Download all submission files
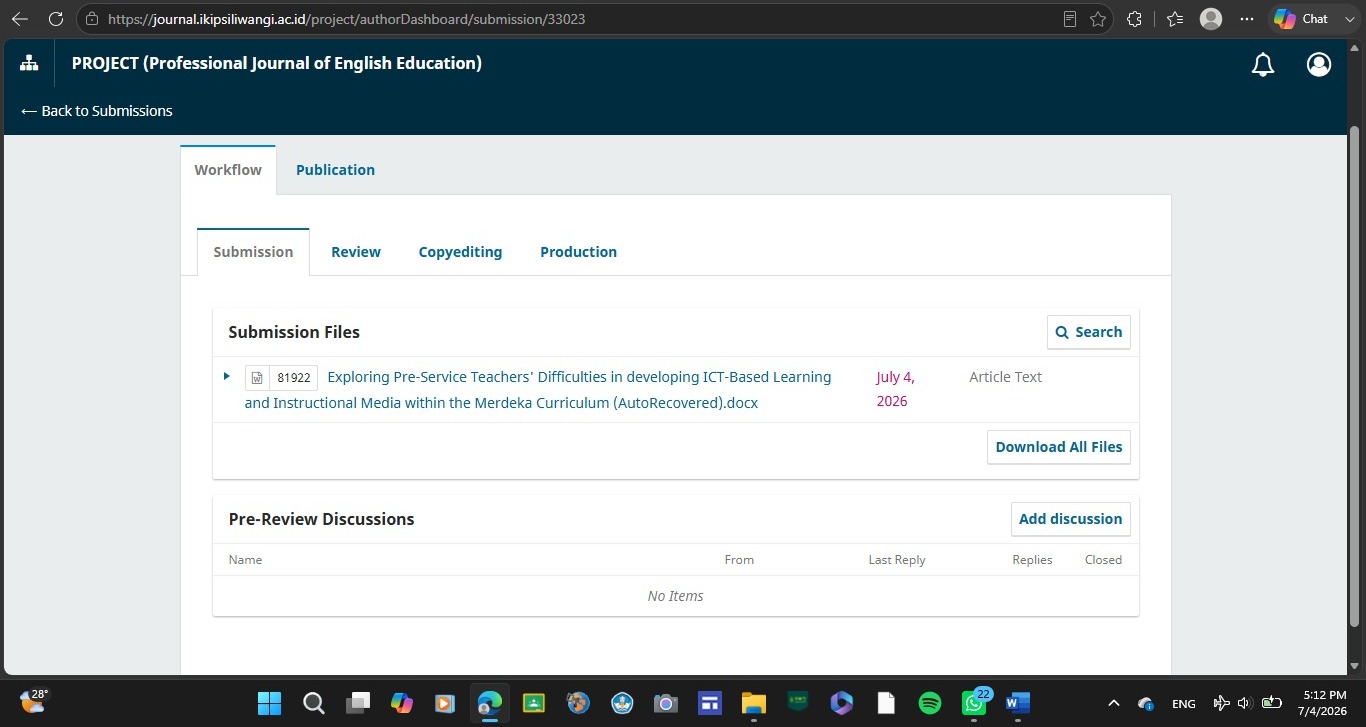 point(1059,447)
